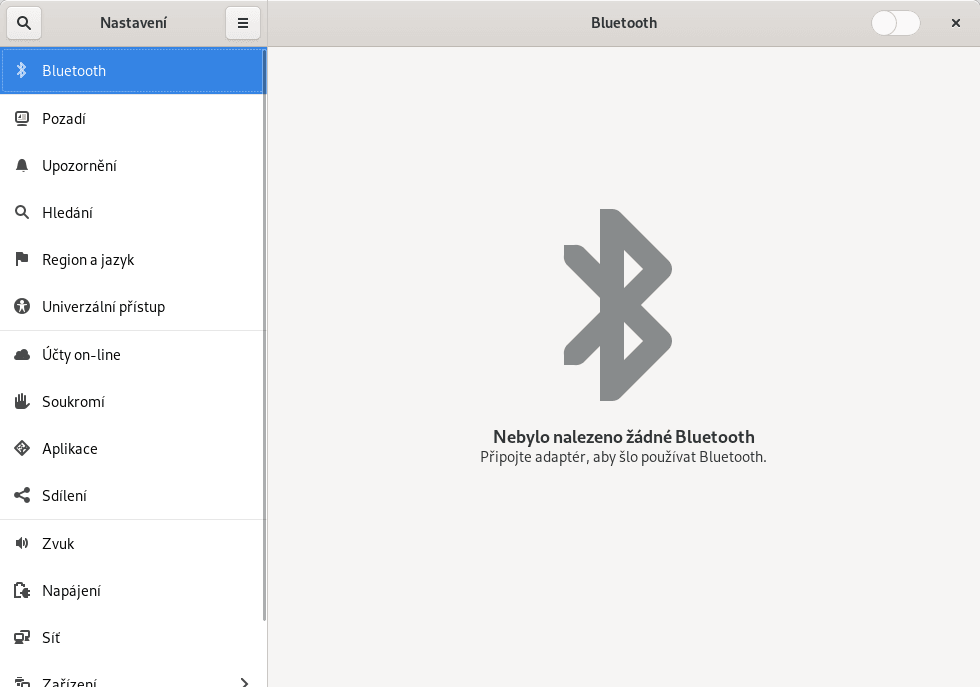Click the Účty on-line cloud icon

pos(22,354)
